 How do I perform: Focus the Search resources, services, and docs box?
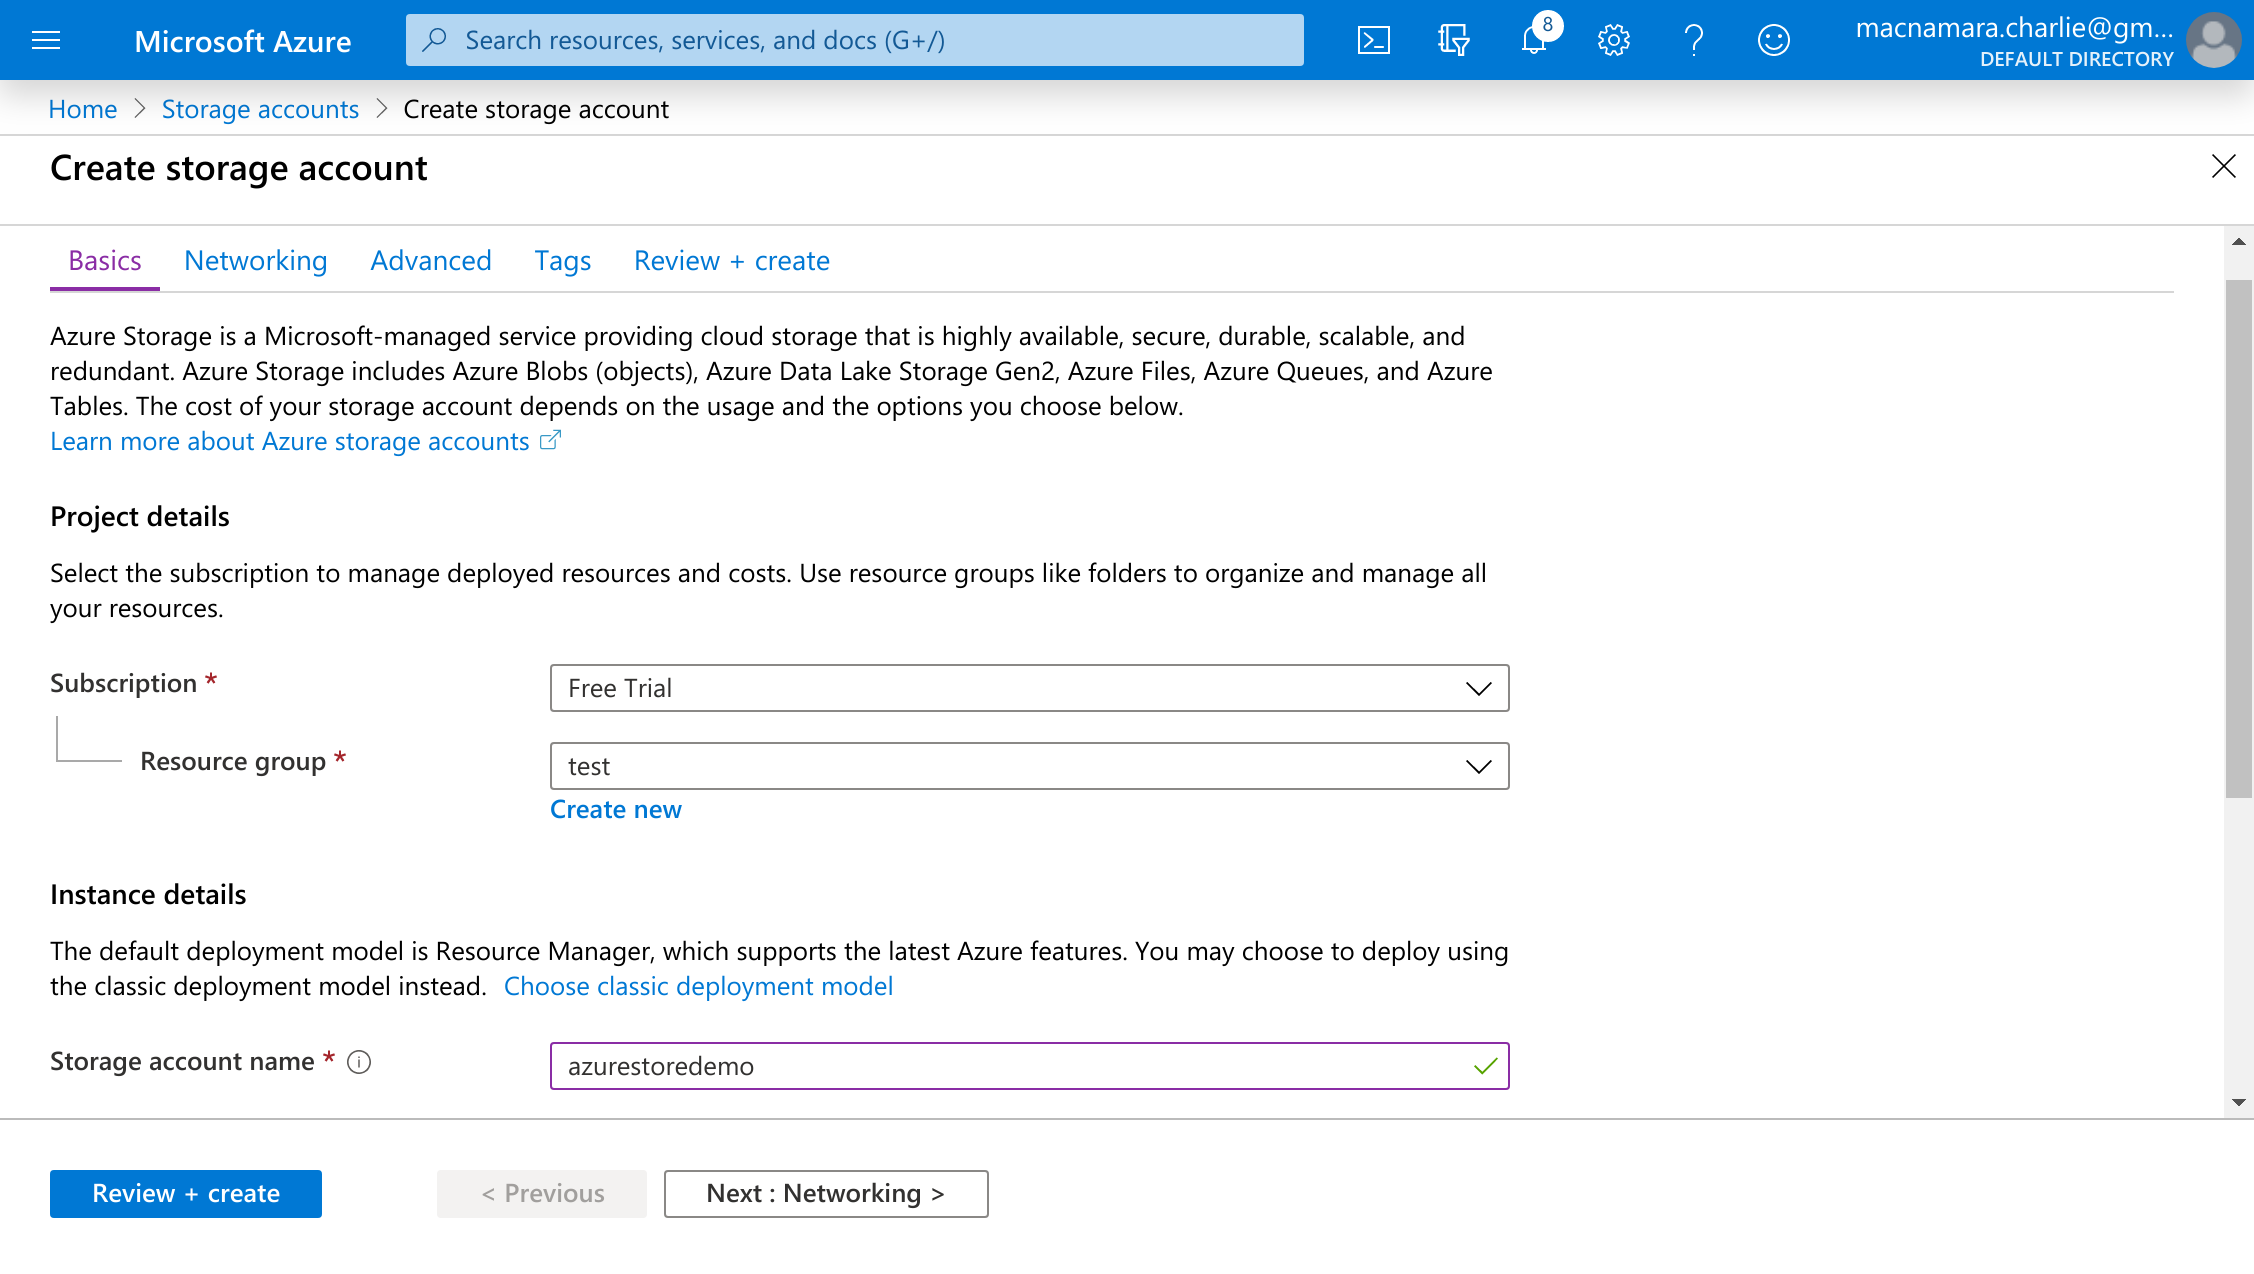[855, 40]
